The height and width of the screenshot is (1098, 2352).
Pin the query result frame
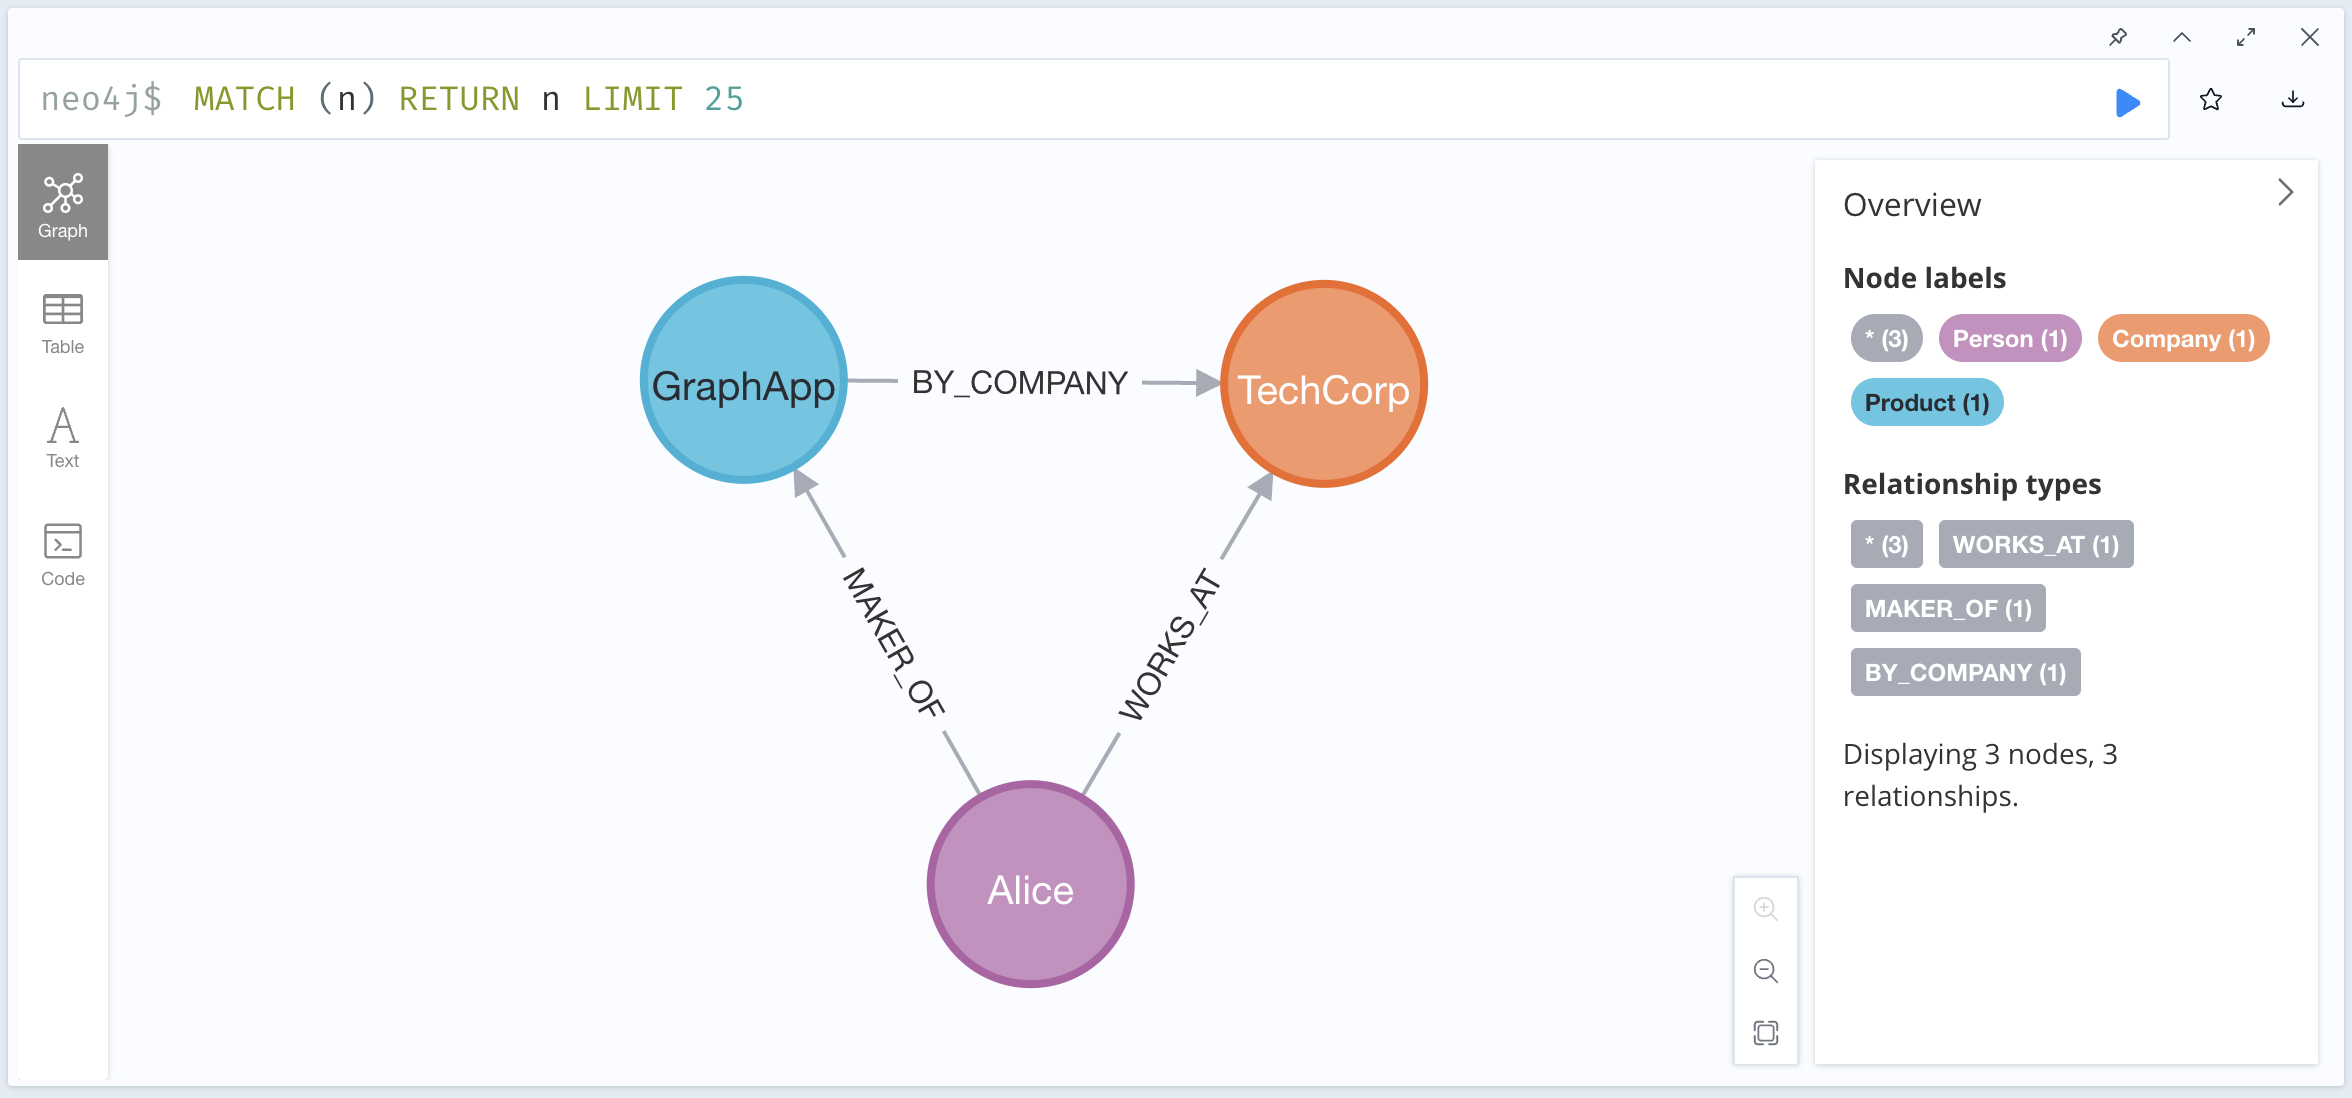coord(2118,37)
